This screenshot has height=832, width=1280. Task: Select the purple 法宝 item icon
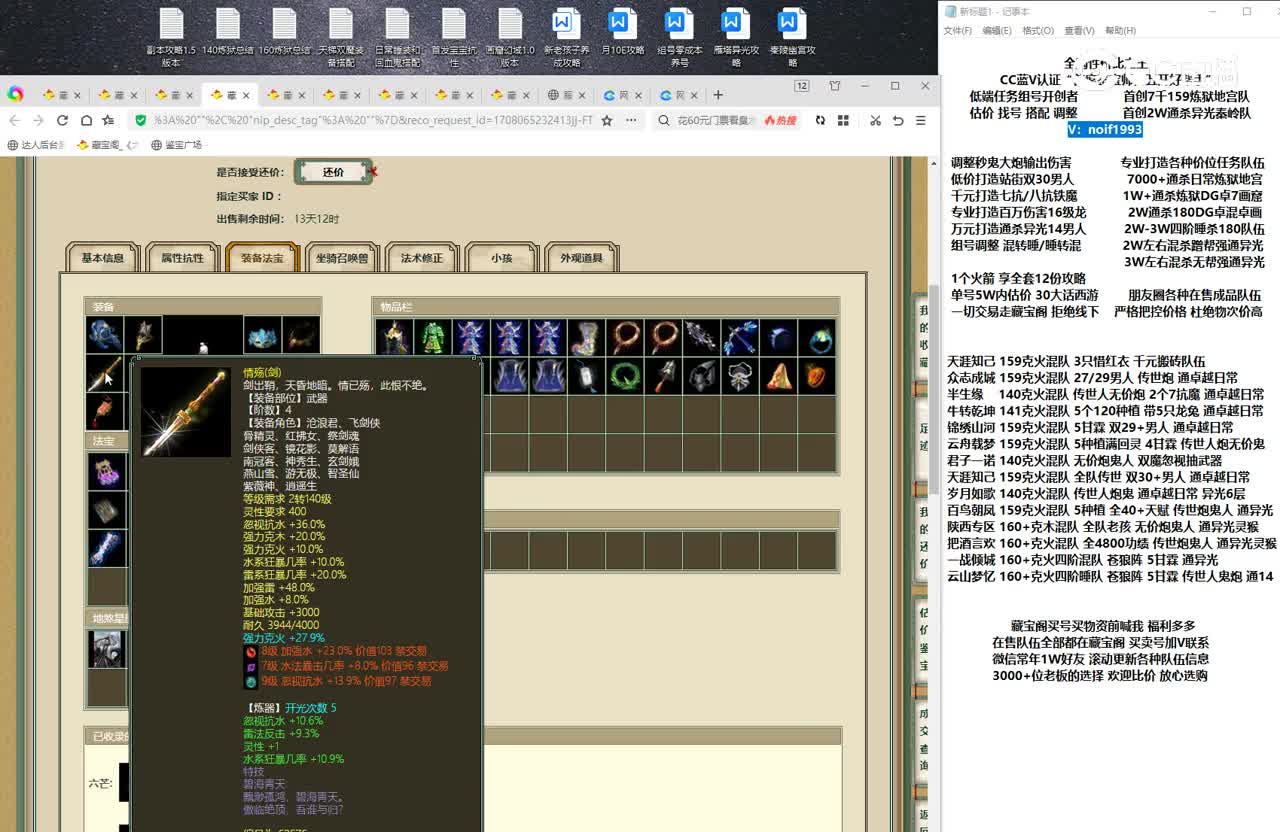[x=107, y=471]
